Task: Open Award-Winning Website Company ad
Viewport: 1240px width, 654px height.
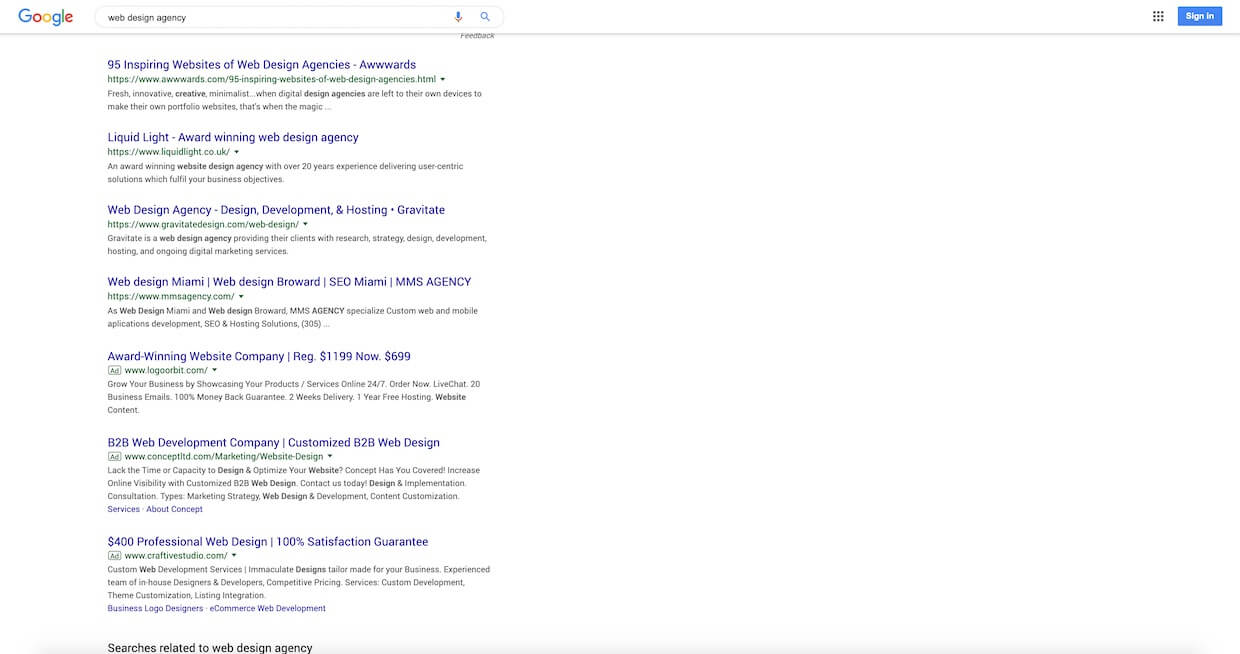Action: [x=259, y=356]
